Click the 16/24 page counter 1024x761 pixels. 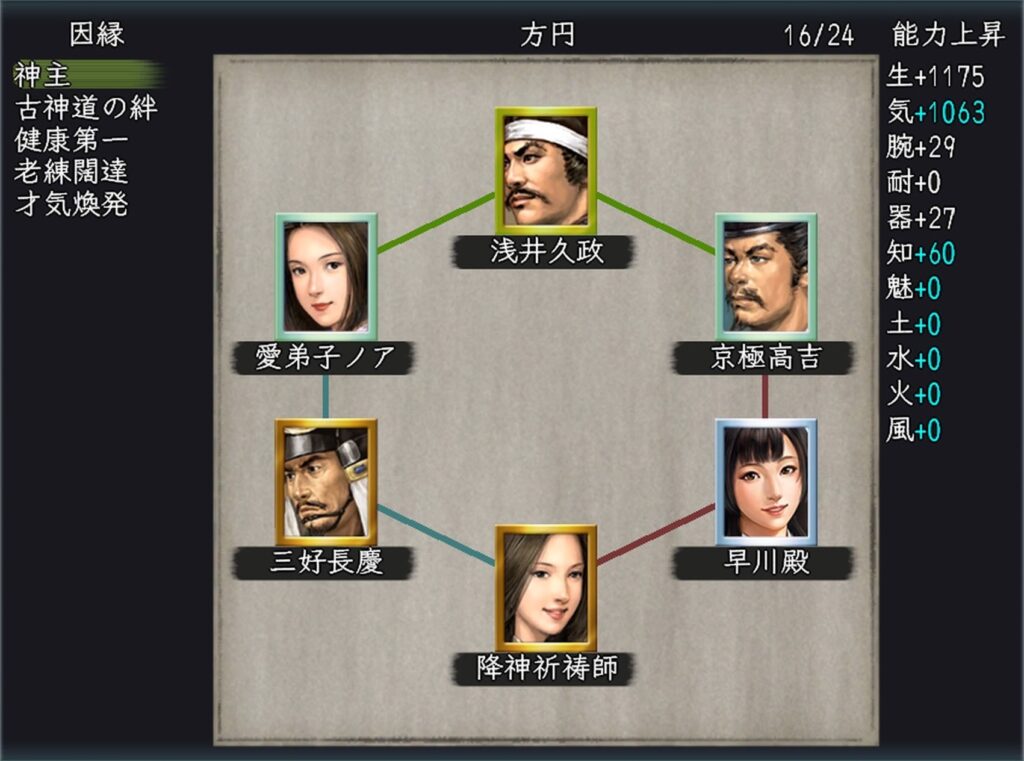819,35
